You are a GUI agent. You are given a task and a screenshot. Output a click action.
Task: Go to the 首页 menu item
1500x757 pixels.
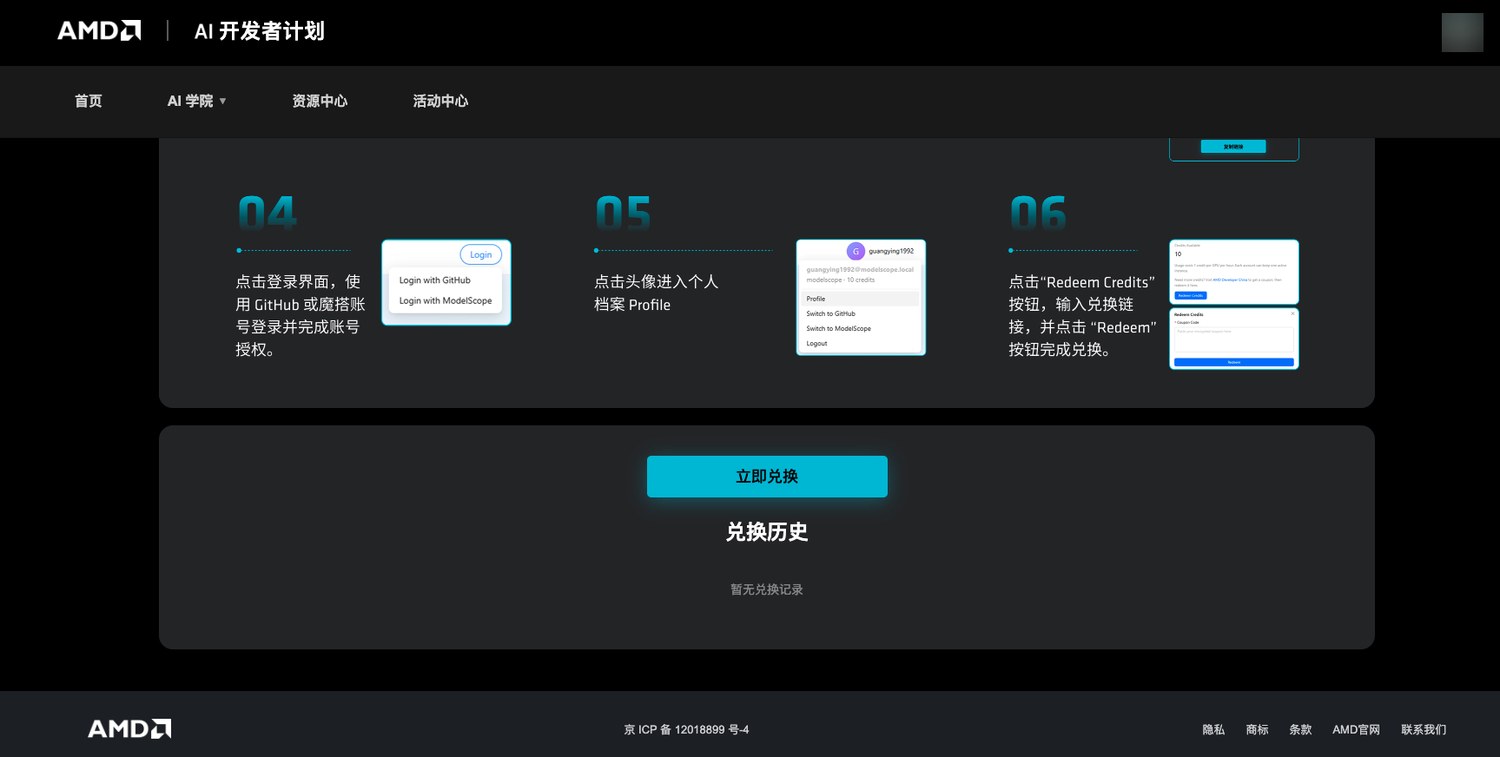click(88, 101)
